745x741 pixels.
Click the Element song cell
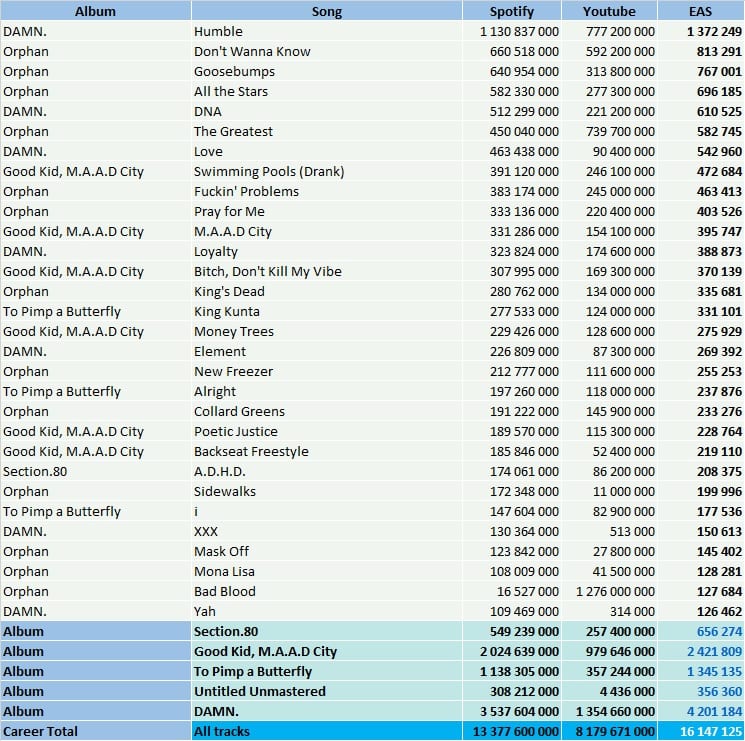pos(326,351)
